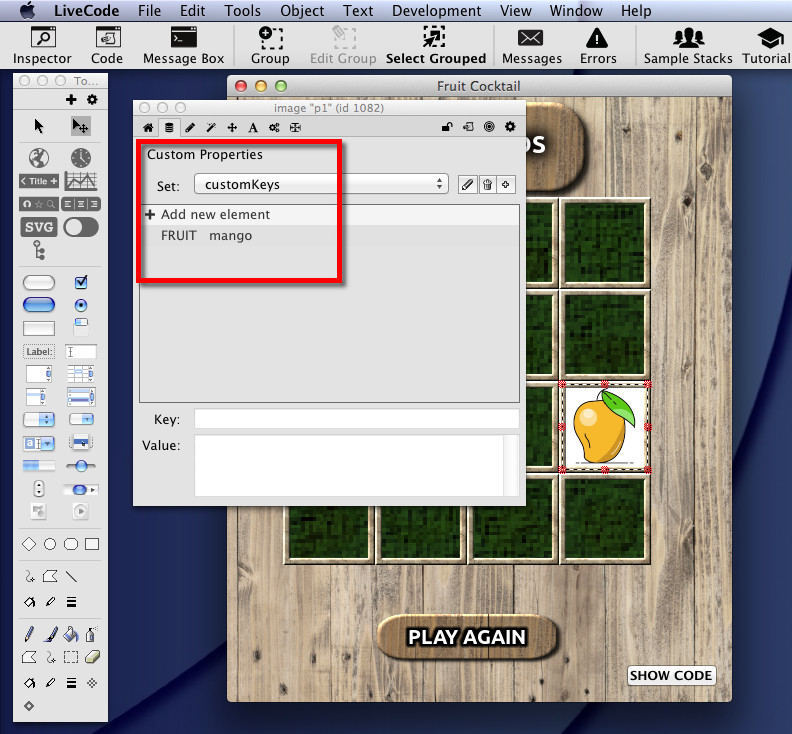Expand Add new element row
The width and height of the screenshot is (792, 734).
click(150, 215)
